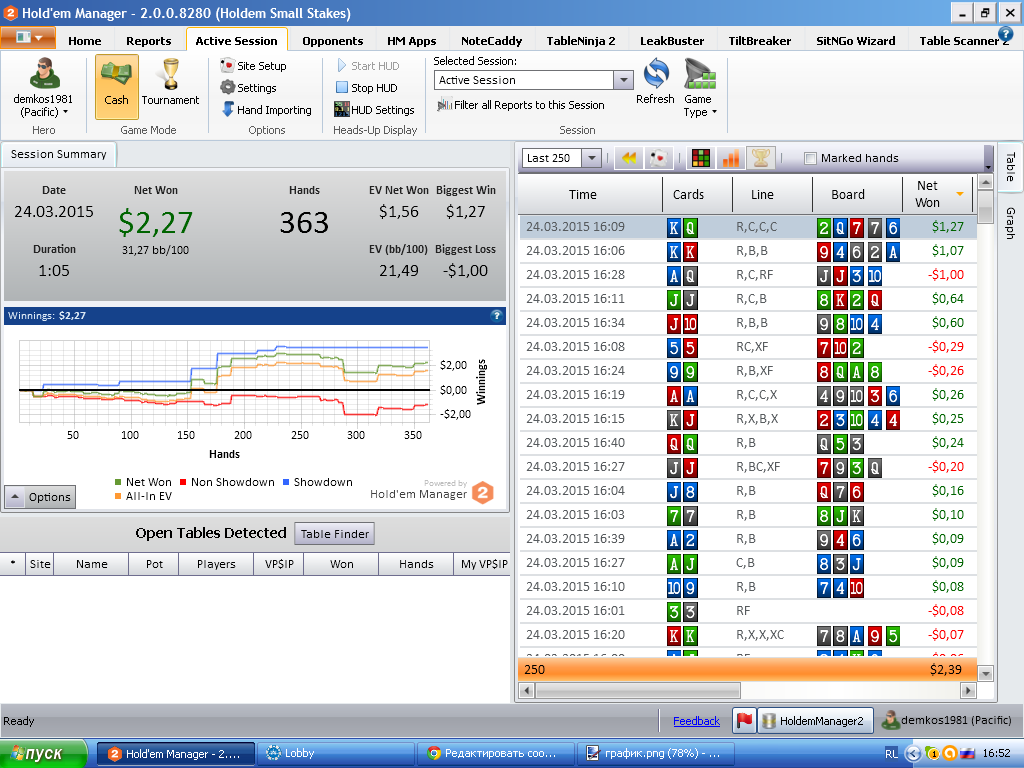Switch to Lobby taskbar window

[x=336, y=754]
